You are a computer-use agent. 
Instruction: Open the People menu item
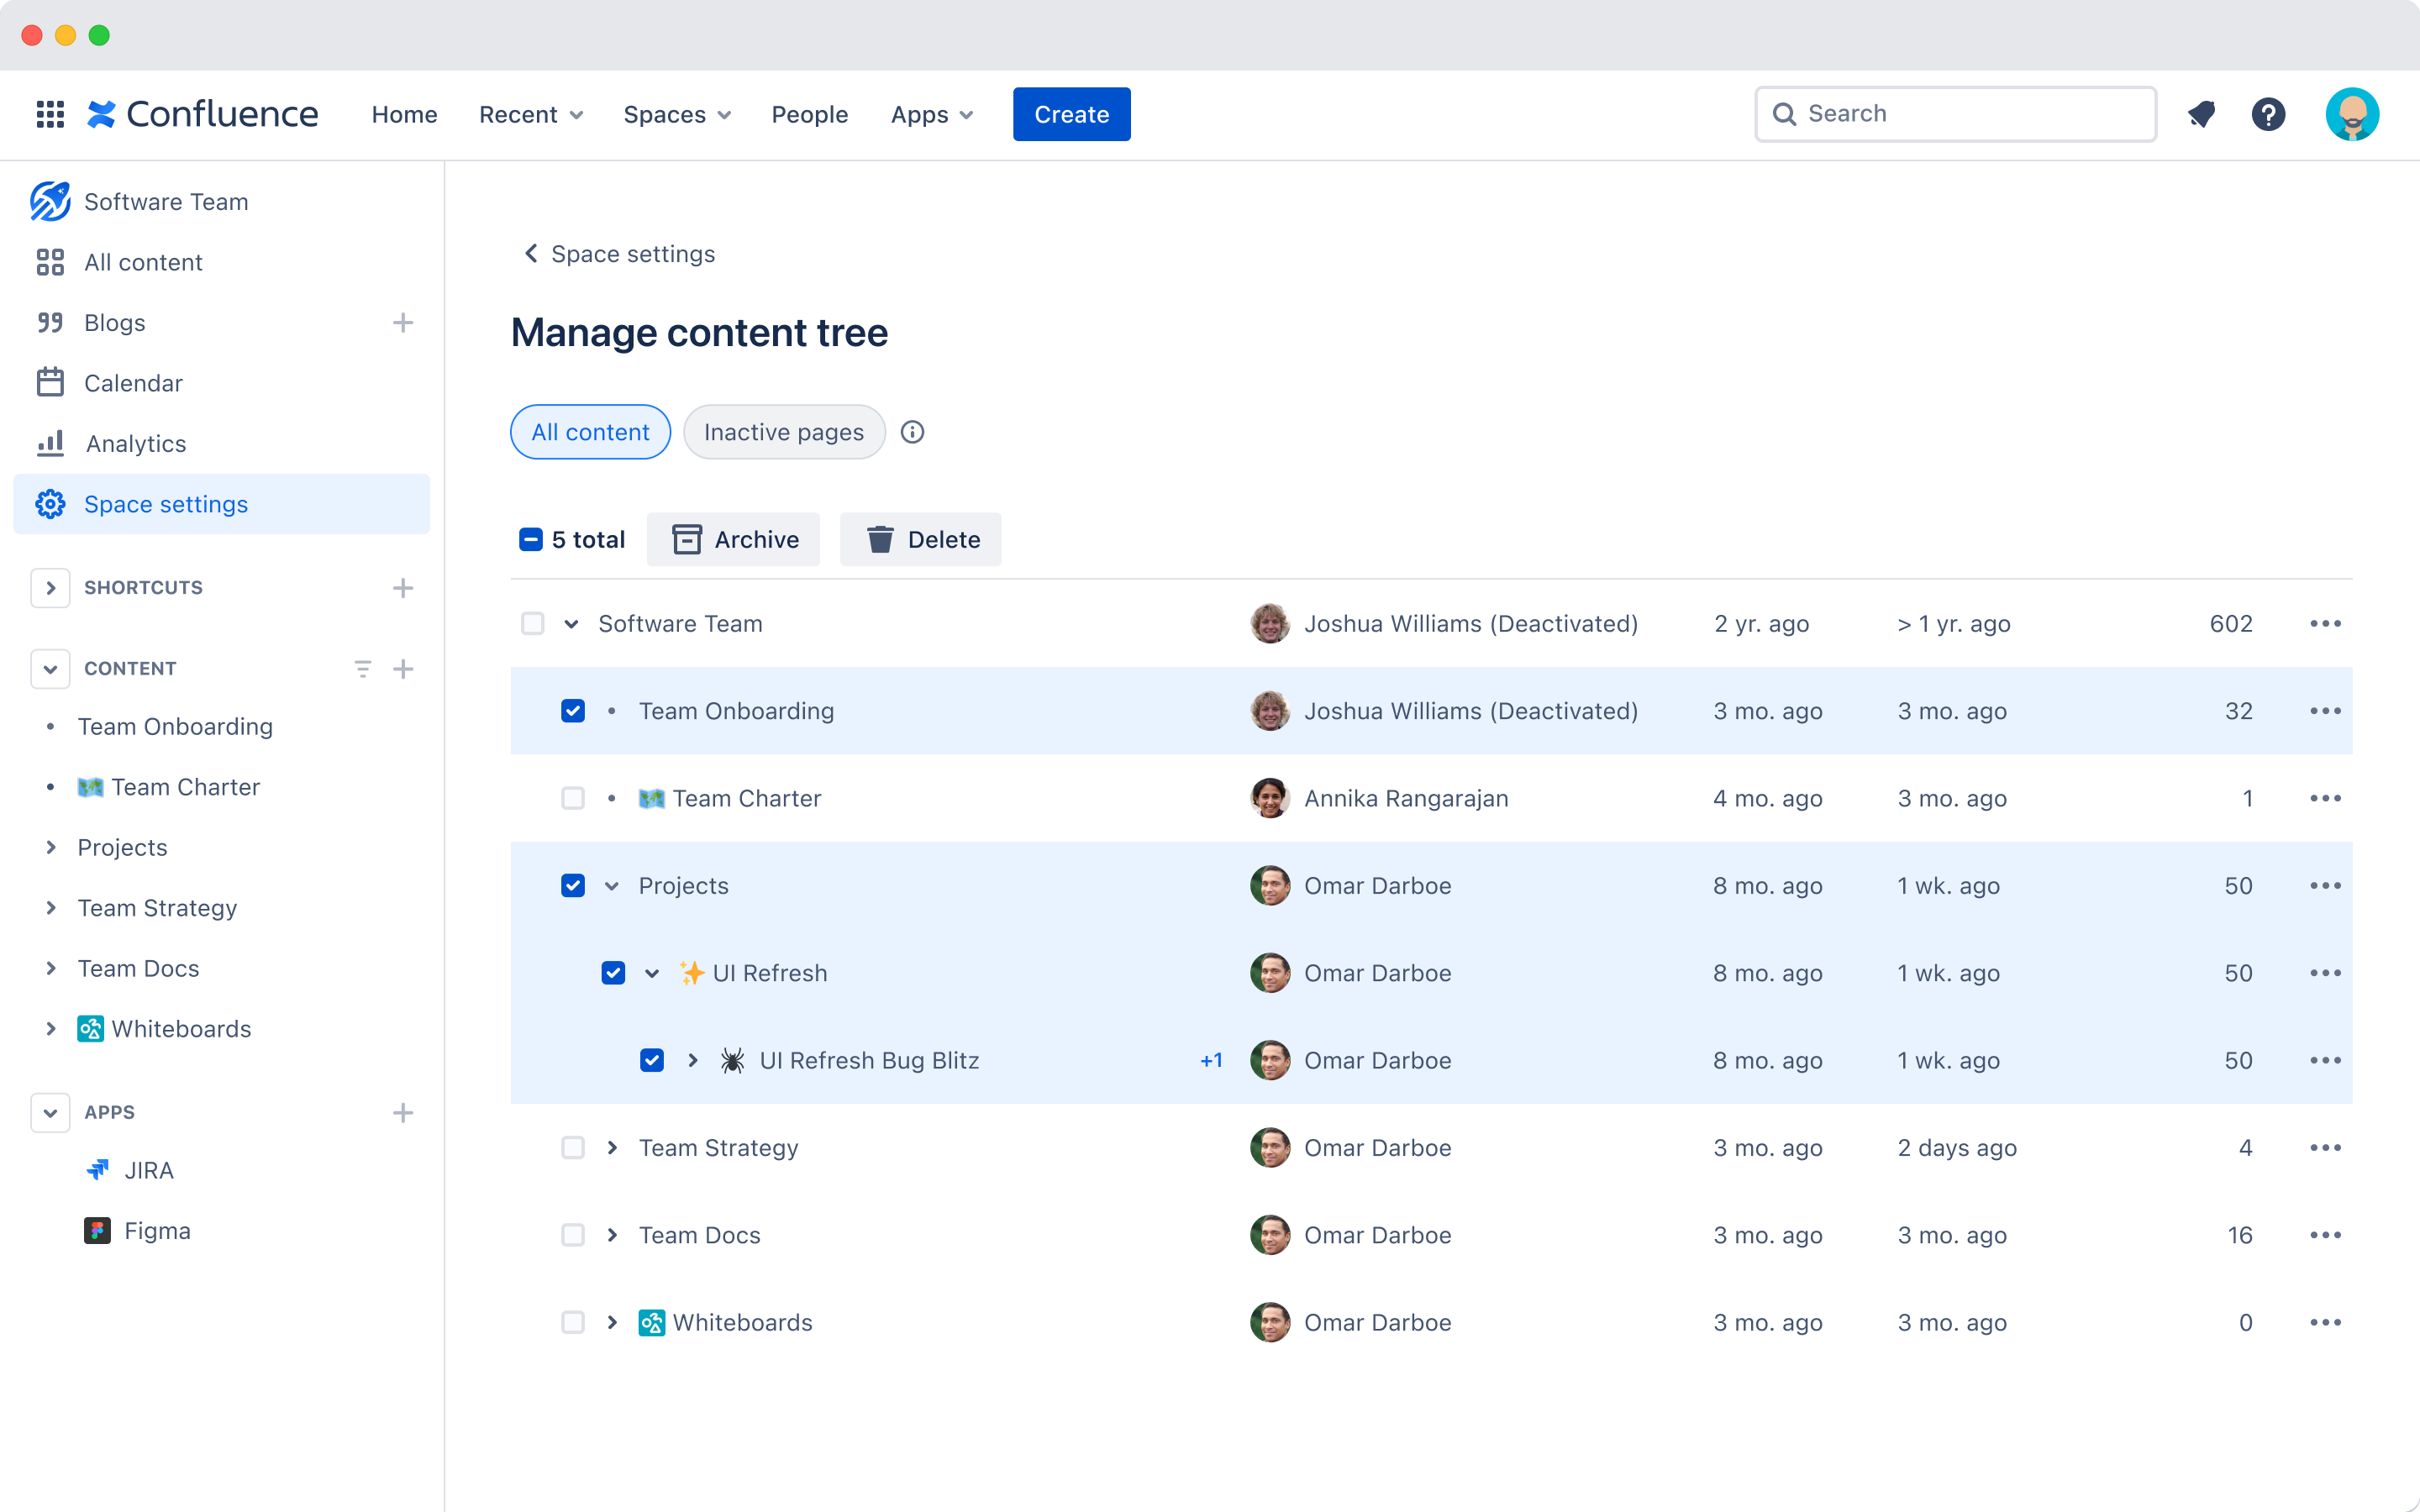coord(810,114)
